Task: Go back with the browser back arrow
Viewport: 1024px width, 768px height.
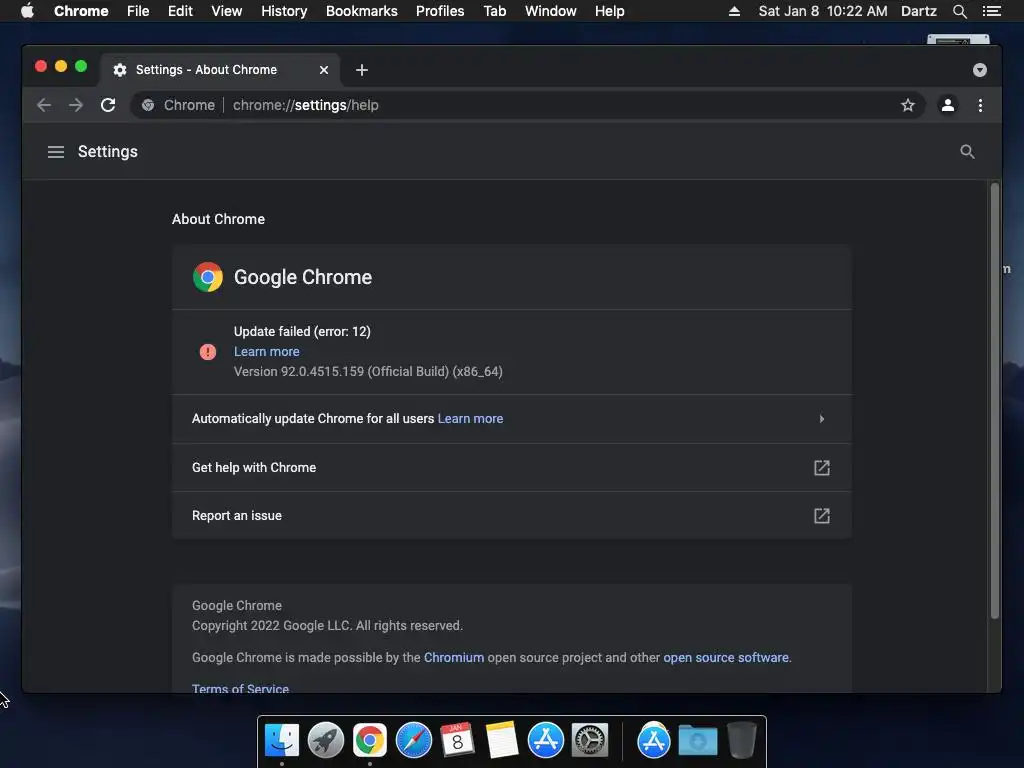Action: pyautogui.click(x=44, y=105)
